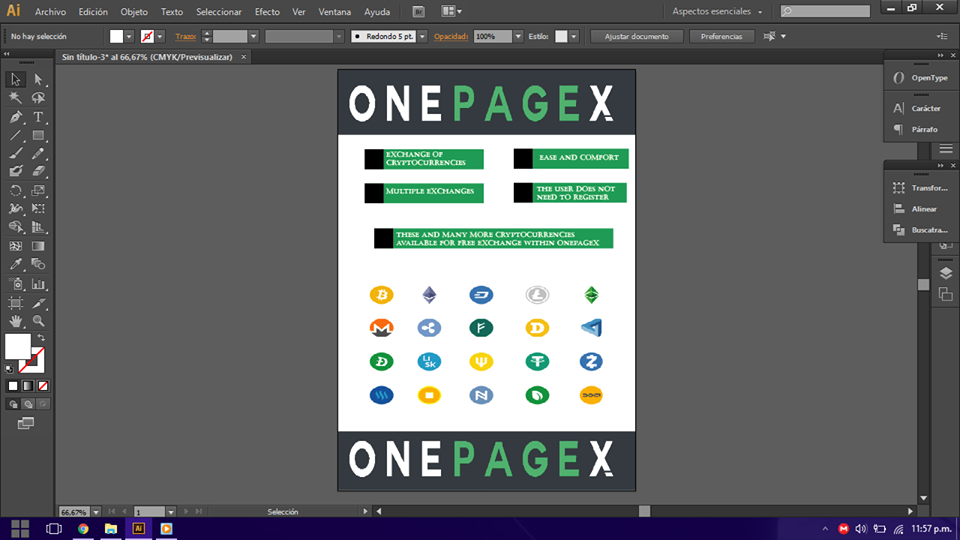Select the Eraser tool
The width and height of the screenshot is (960, 540).
tap(38, 171)
